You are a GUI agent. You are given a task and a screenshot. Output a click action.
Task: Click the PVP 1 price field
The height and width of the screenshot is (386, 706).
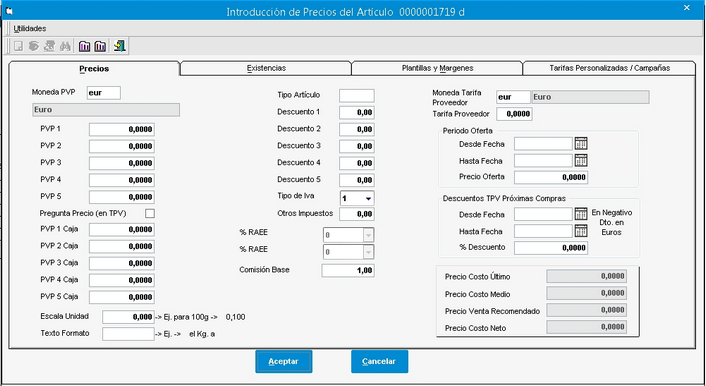pos(122,129)
